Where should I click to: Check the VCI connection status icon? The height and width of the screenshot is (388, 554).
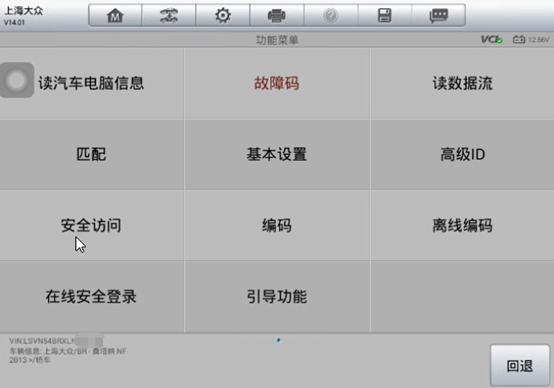click(491, 40)
